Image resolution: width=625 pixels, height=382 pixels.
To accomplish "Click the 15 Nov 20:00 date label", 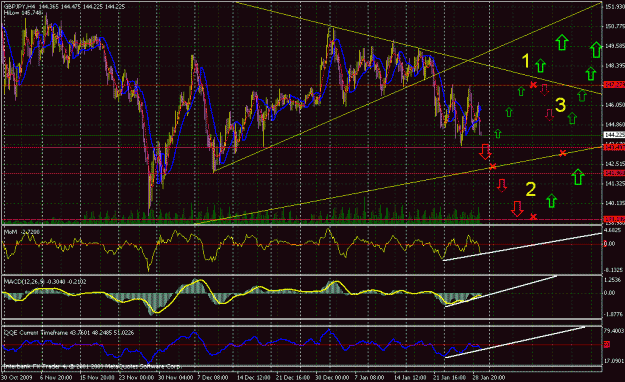I will (97, 377).
